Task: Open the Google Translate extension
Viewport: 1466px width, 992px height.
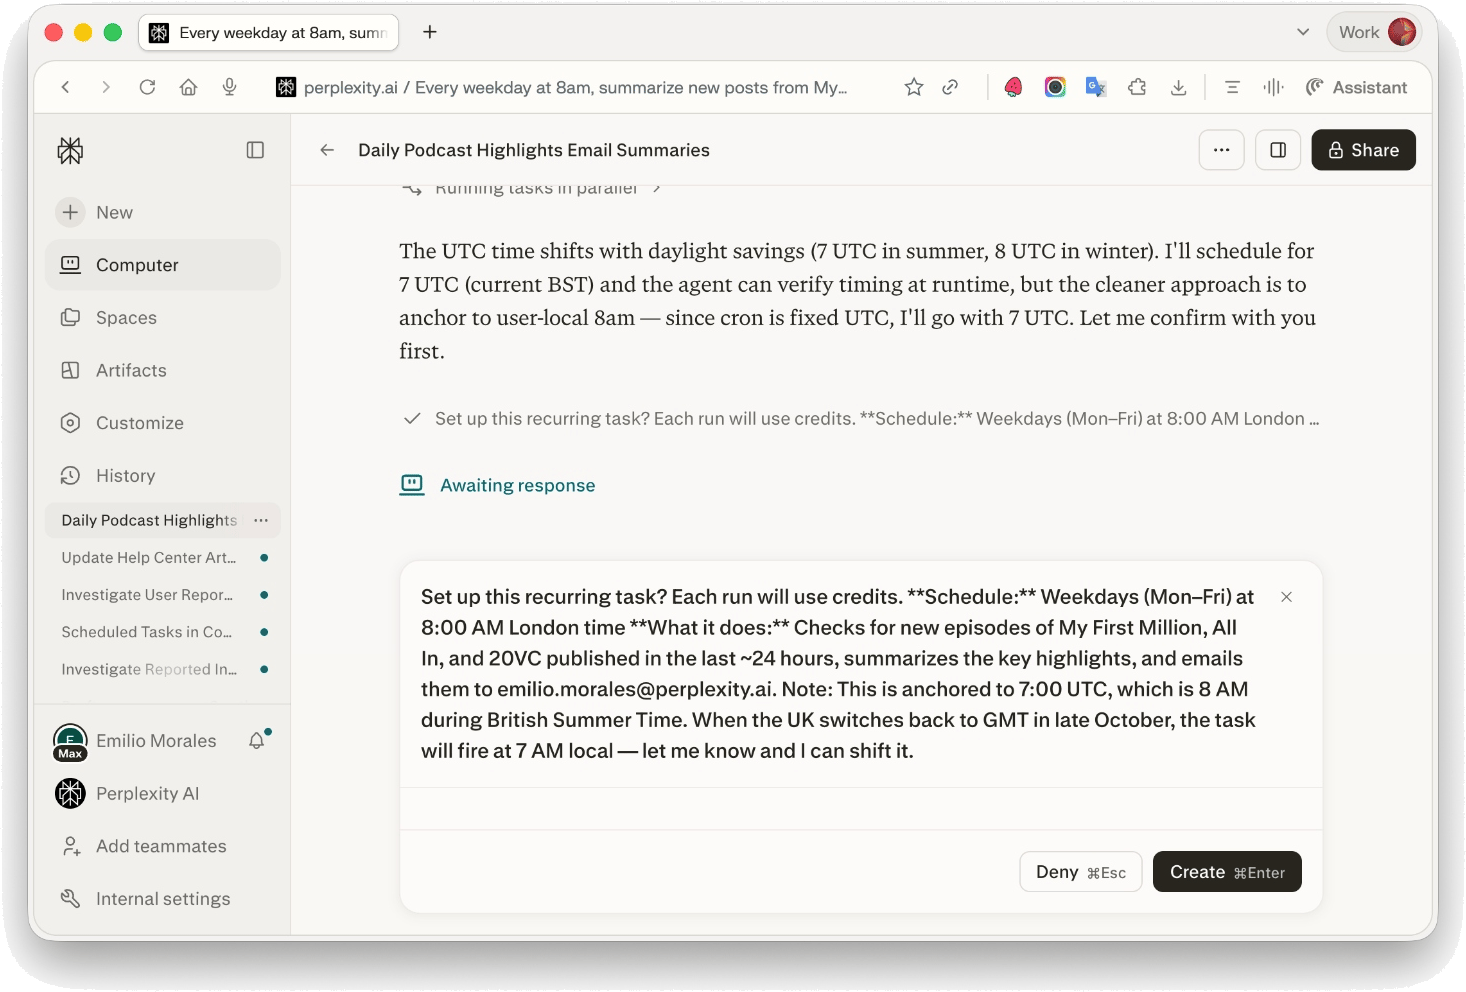Action: (1096, 87)
